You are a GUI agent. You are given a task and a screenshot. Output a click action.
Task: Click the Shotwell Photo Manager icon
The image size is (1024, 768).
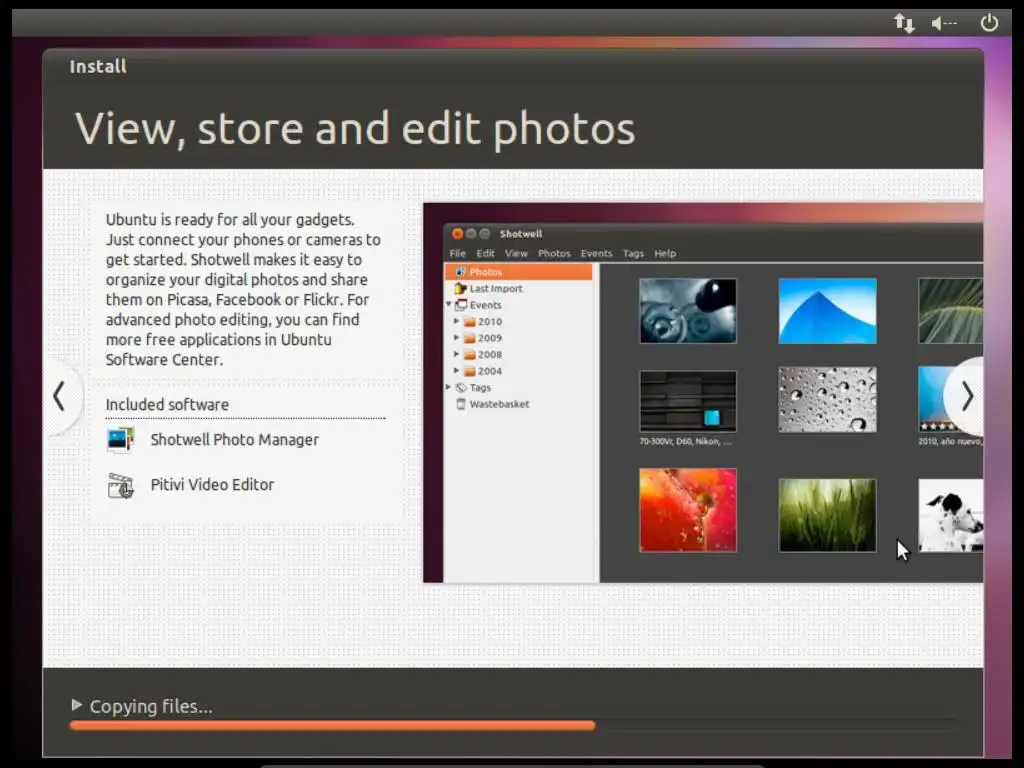(121, 440)
